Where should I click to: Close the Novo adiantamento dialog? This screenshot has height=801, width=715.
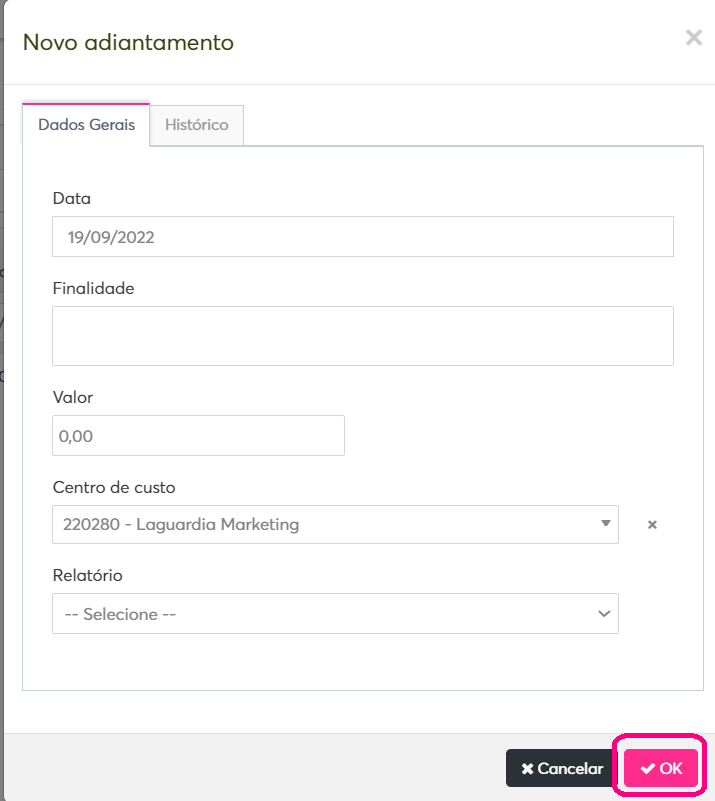[693, 38]
